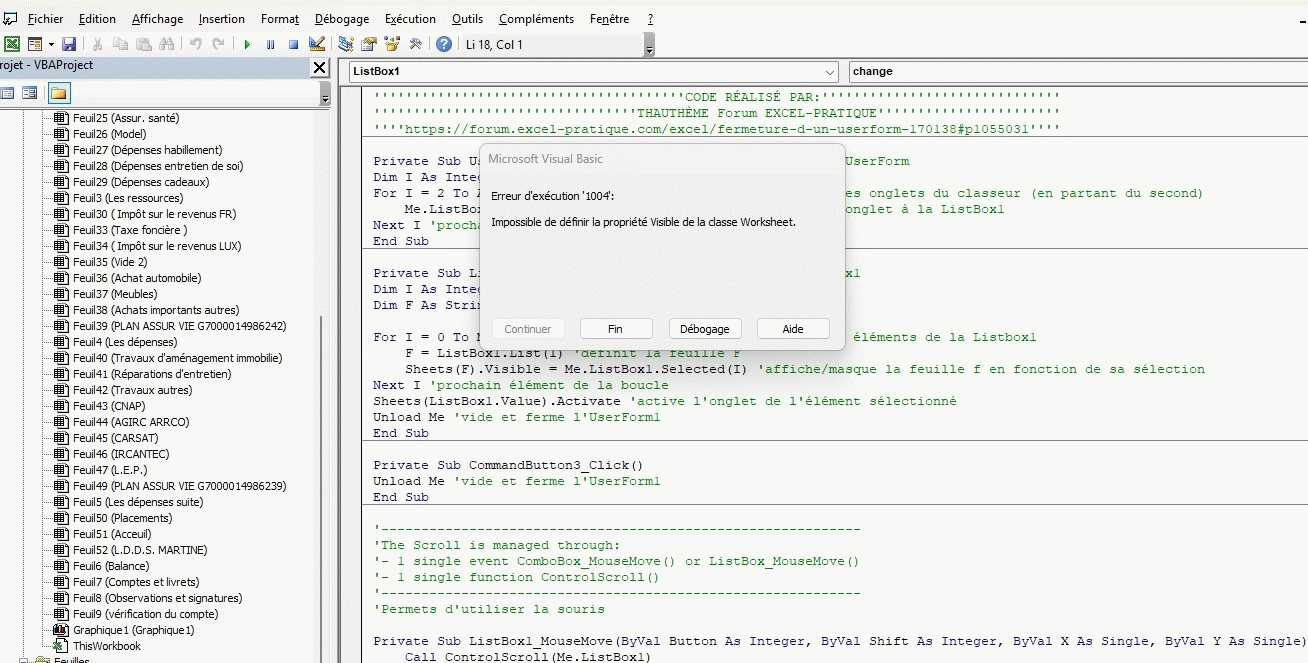Click the View Code icon in project panel
The height and width of the screenshot is (663, 1308).
coord(7,93)
